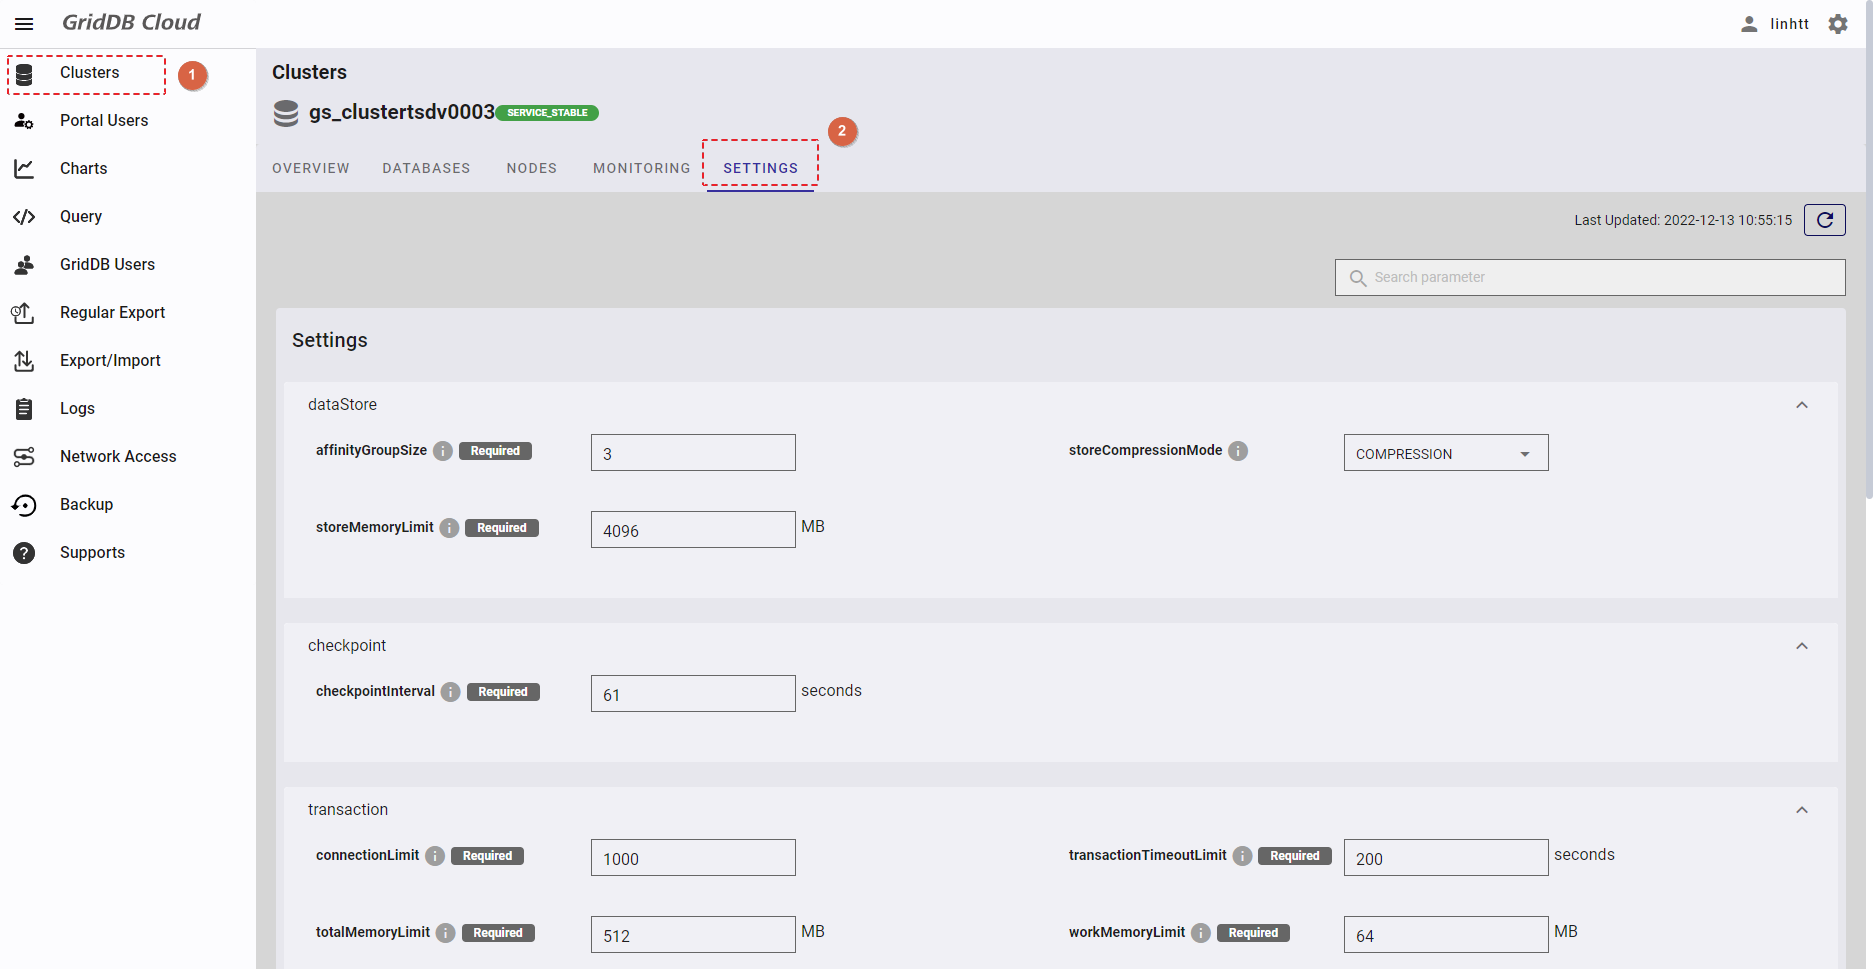
Task: Click the Search parameter field
Action: tap(1600, 278)
